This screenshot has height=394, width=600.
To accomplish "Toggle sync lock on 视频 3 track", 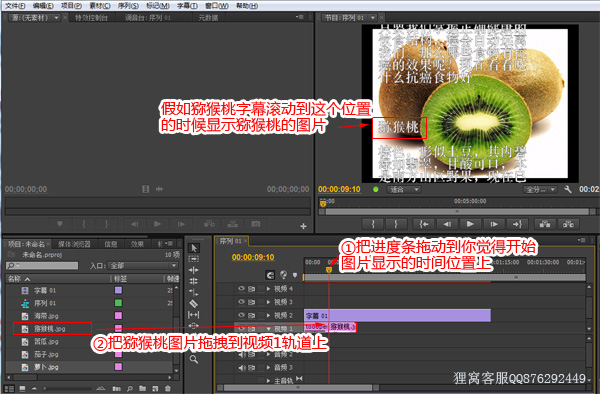I will pyautogui.click(x=251, y=302).
